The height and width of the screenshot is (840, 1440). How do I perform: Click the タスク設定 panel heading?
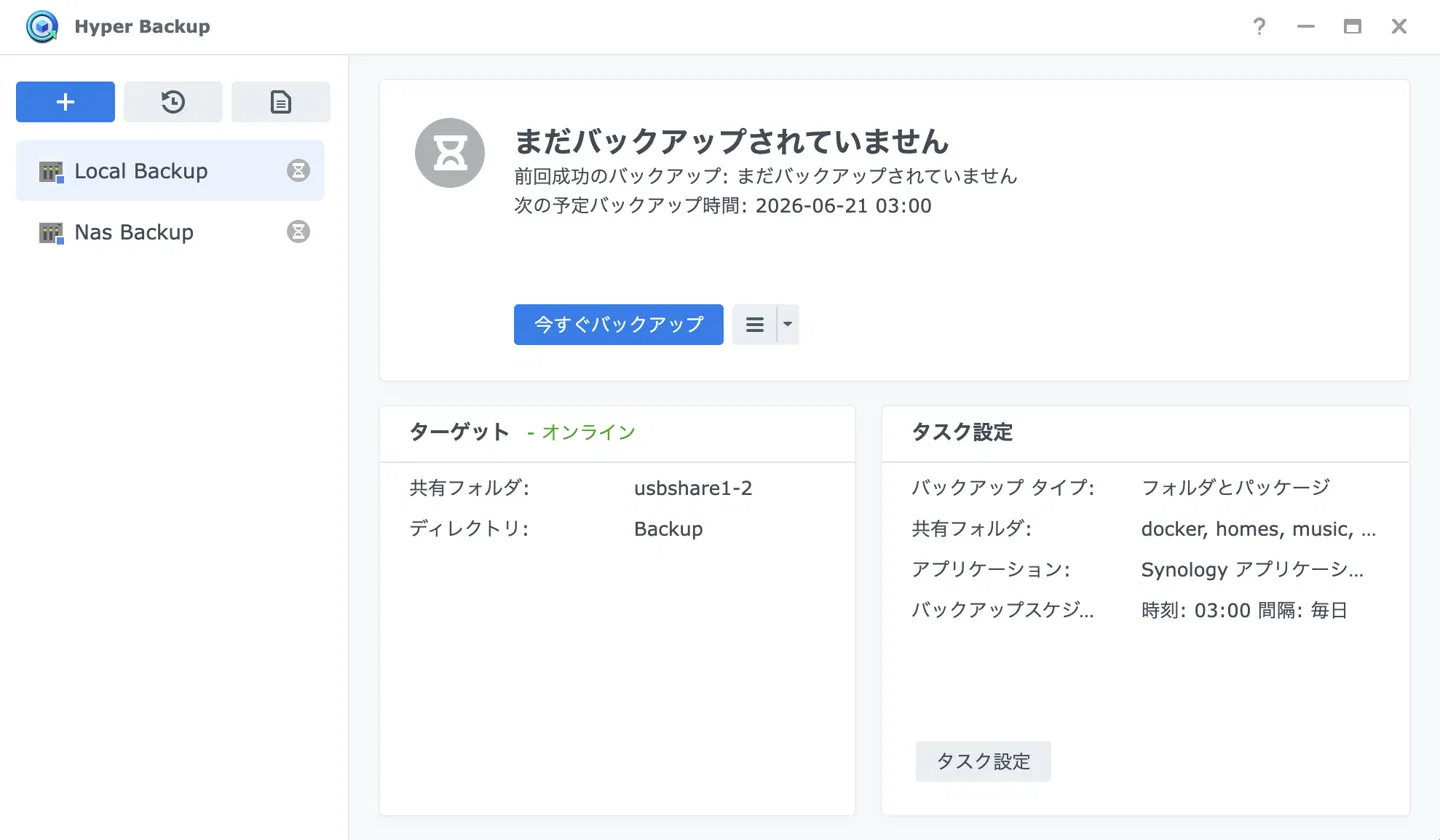[962, 432]
